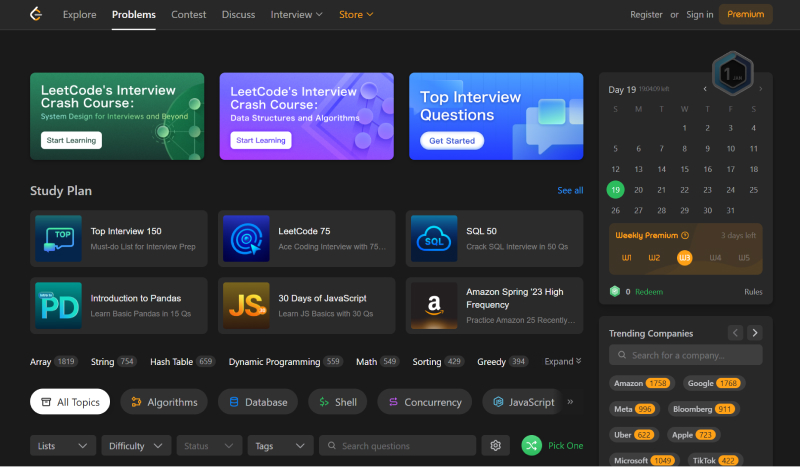Select the Algorithms category
Screen dimensions: 800x467
(164, 402)
